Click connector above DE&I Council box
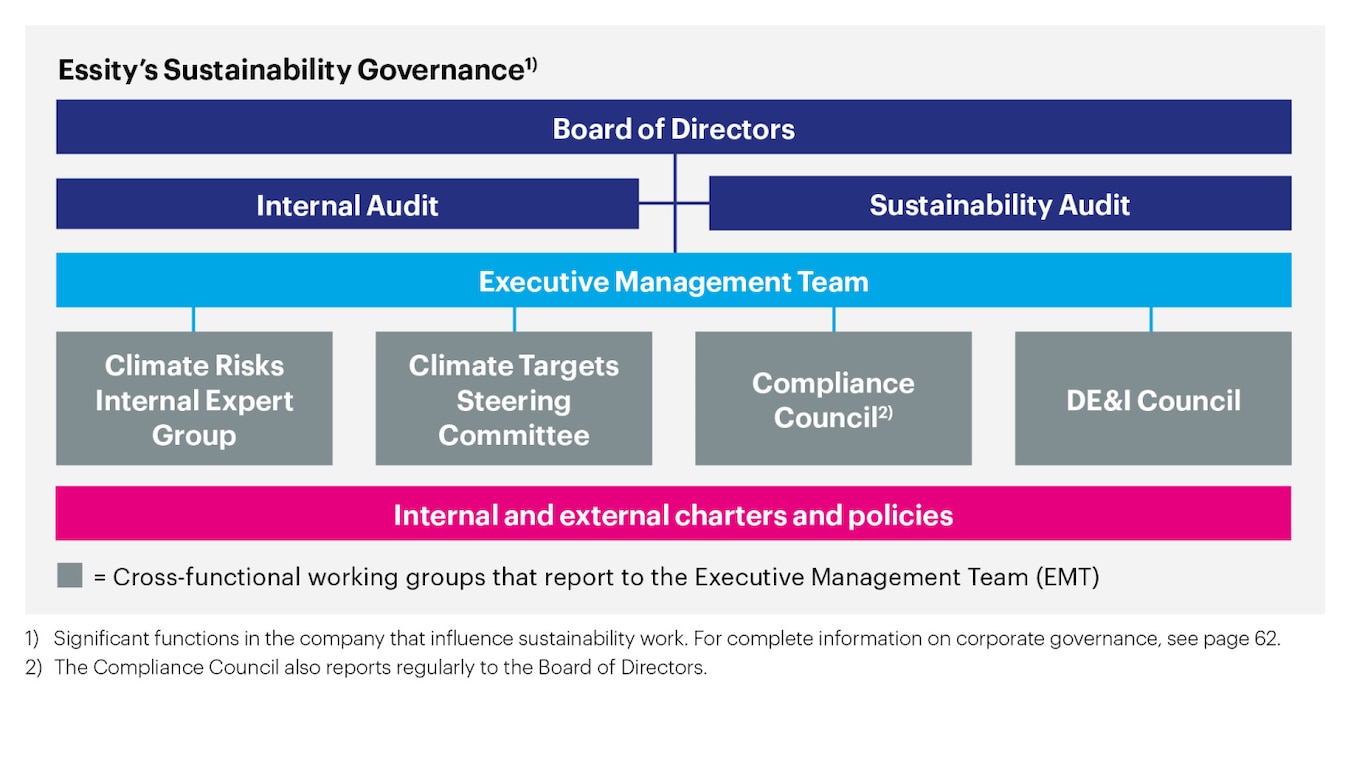The height and width of the screenshot is (760, 1351). [x=1151, y=318]
